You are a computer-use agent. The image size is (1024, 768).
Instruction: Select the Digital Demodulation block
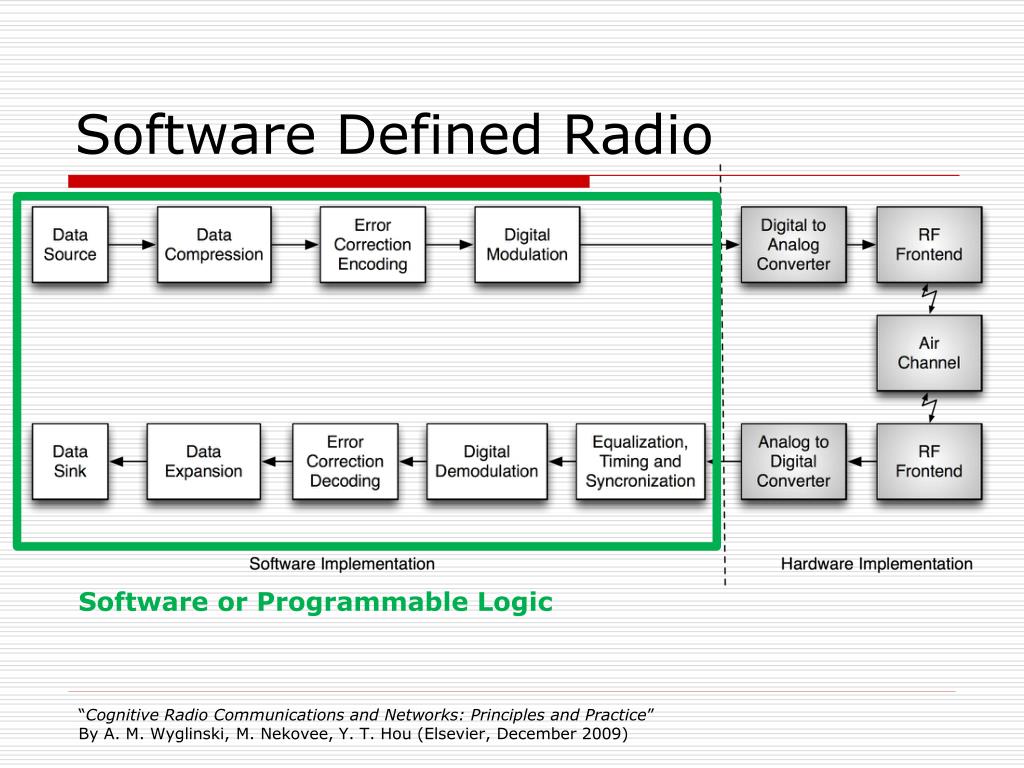(x=487, y=462)
